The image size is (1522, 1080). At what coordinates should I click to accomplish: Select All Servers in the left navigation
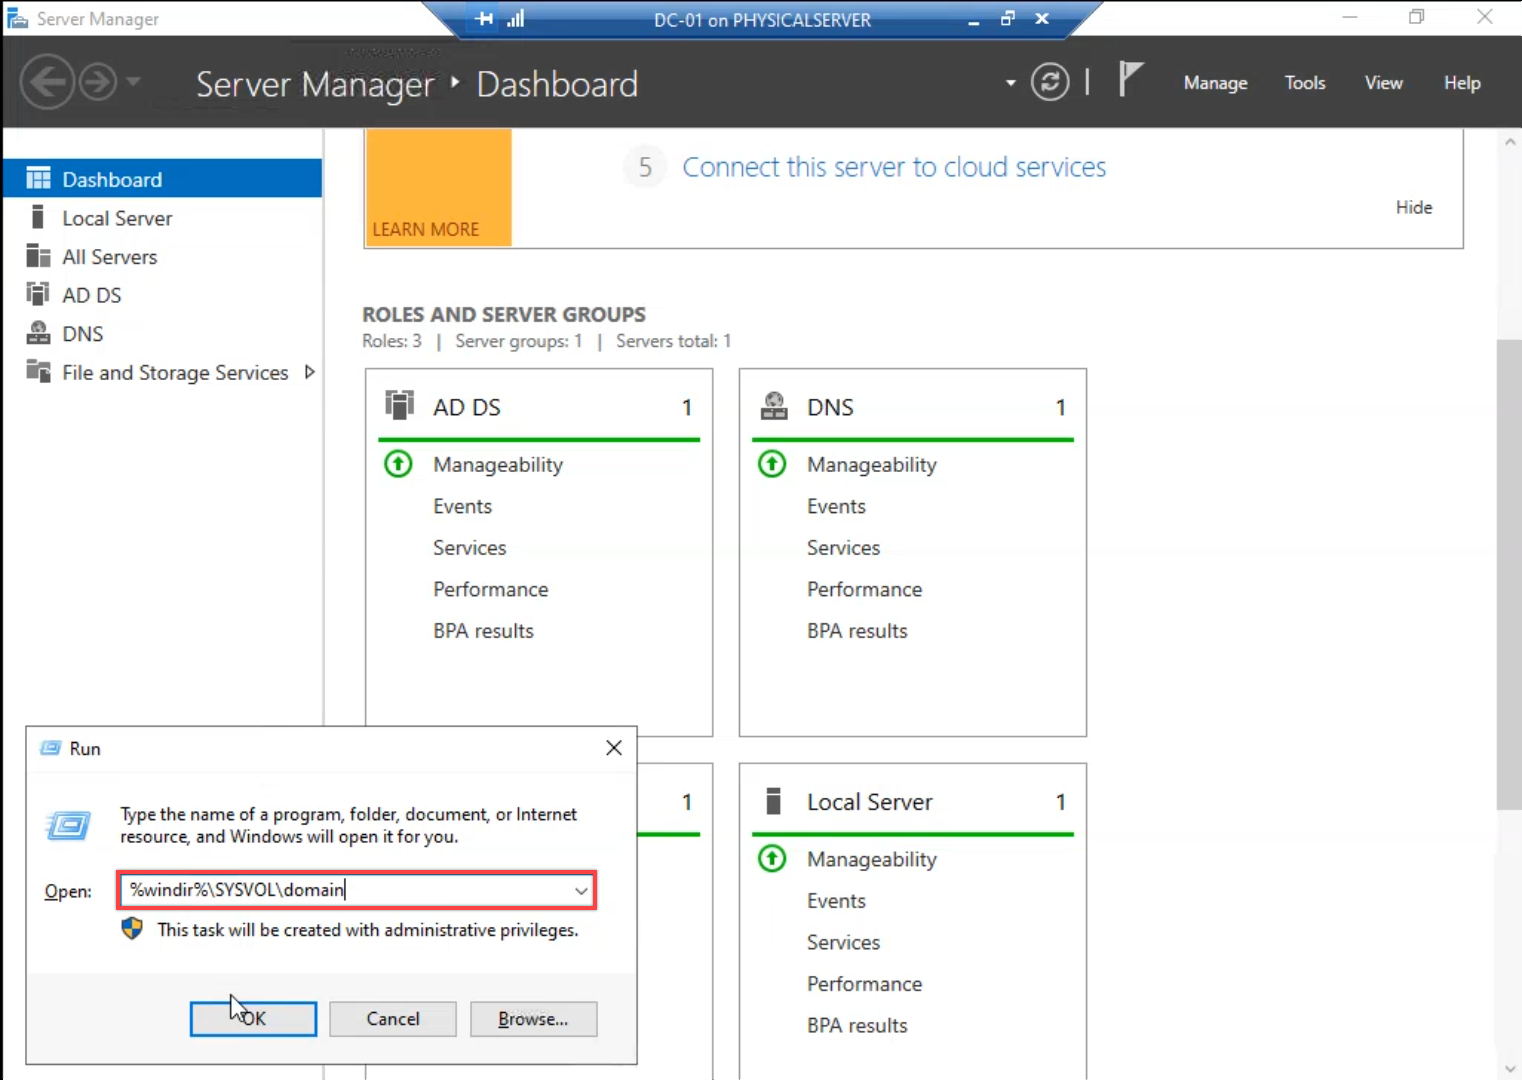[x=162, y=257]
